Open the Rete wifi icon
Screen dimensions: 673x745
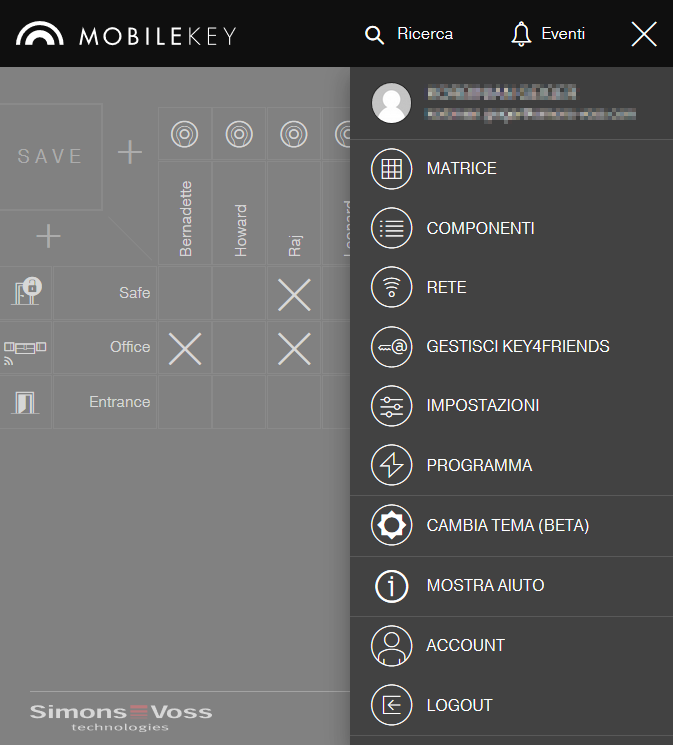tap(391, 288)
